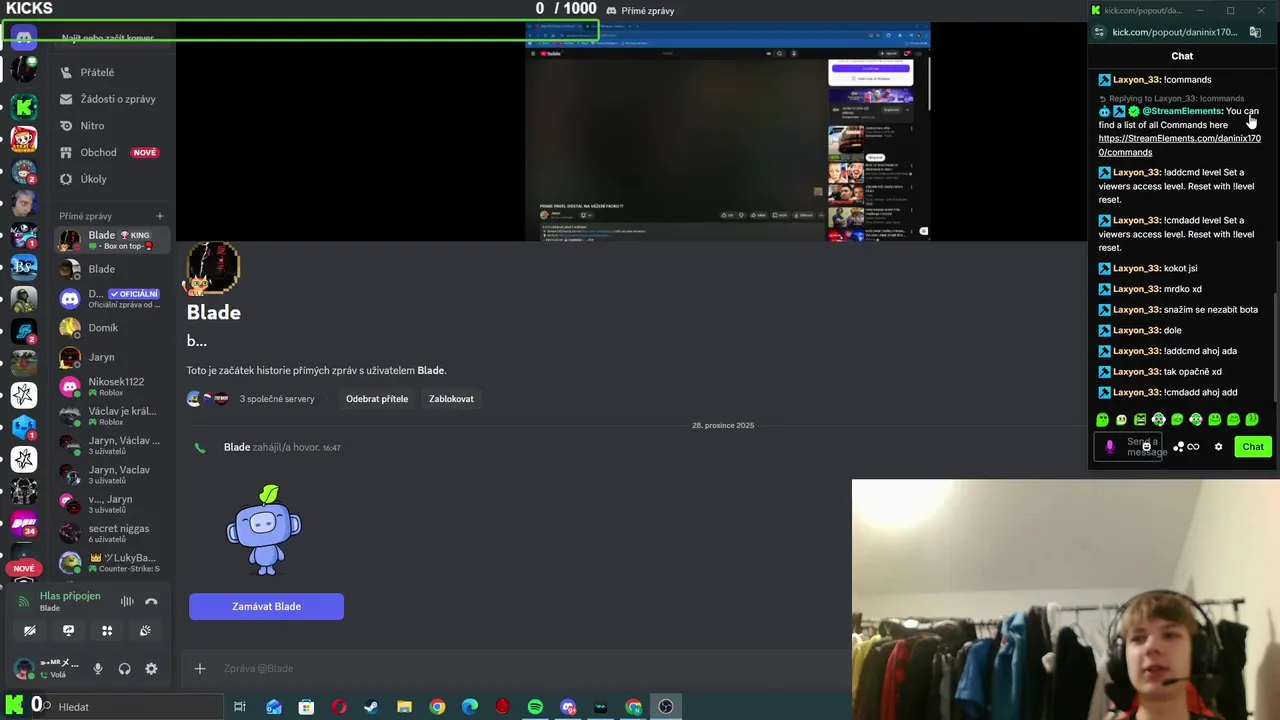Open secret niggas group chat

(111, 533)
